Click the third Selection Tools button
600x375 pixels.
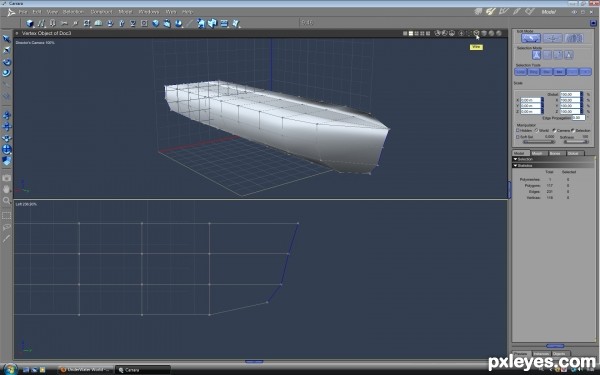pos(546,72)
